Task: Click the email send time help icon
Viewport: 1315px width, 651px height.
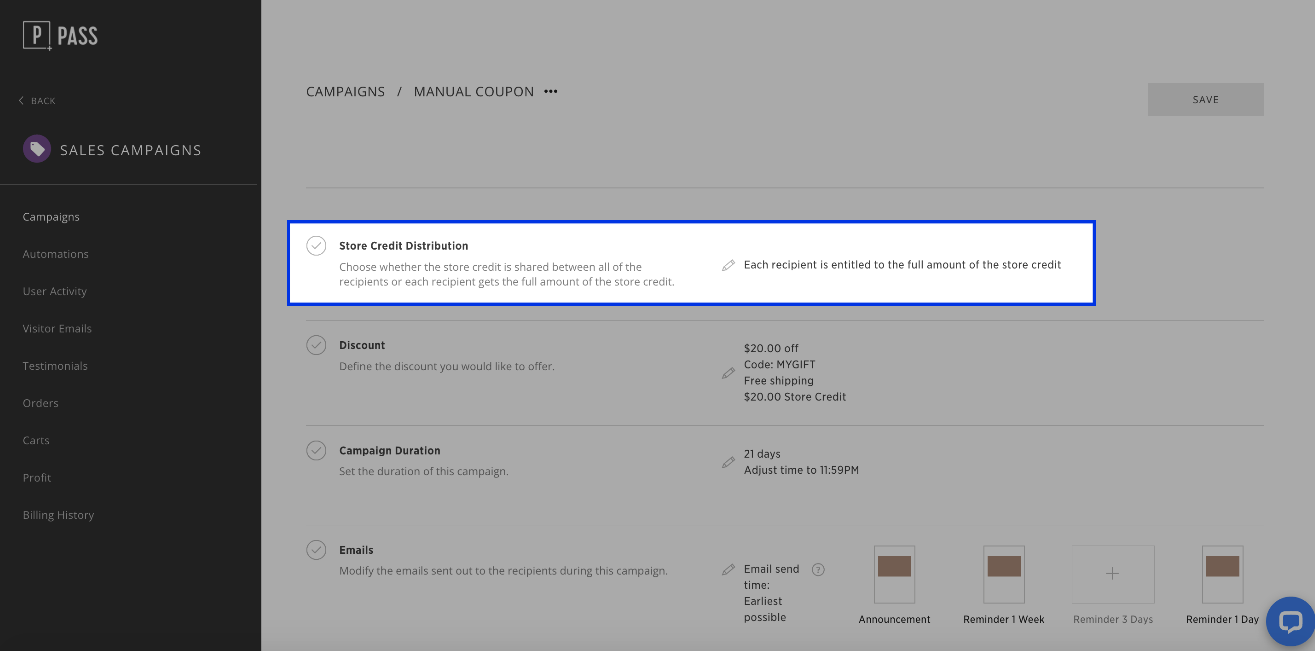Action: [818, 570]
